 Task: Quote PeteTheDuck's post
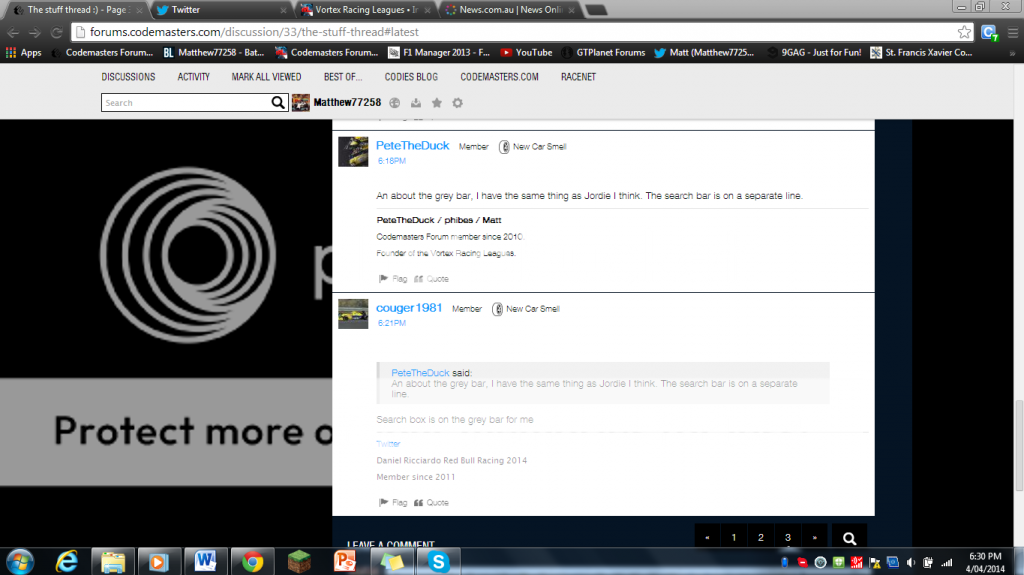click(x=431, y=279)
